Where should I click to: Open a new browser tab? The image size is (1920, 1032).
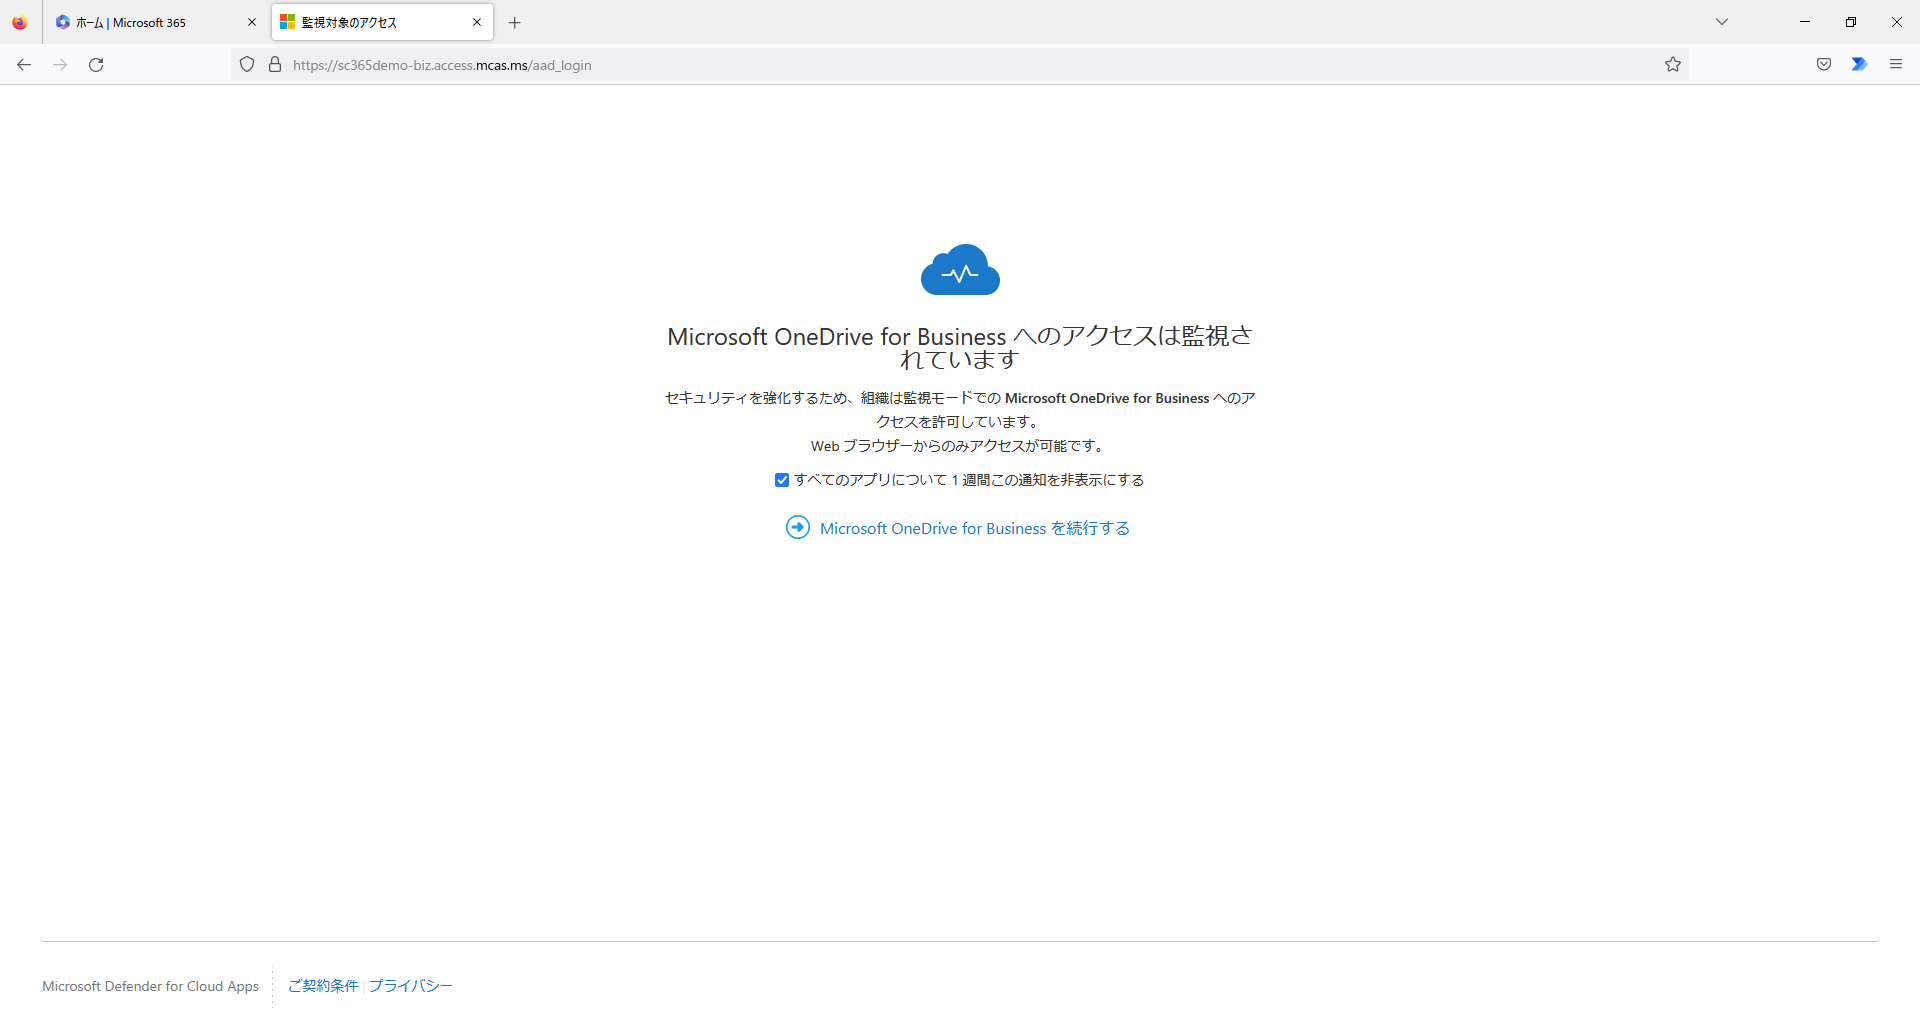pyautogui.click(x=515, y=22)
